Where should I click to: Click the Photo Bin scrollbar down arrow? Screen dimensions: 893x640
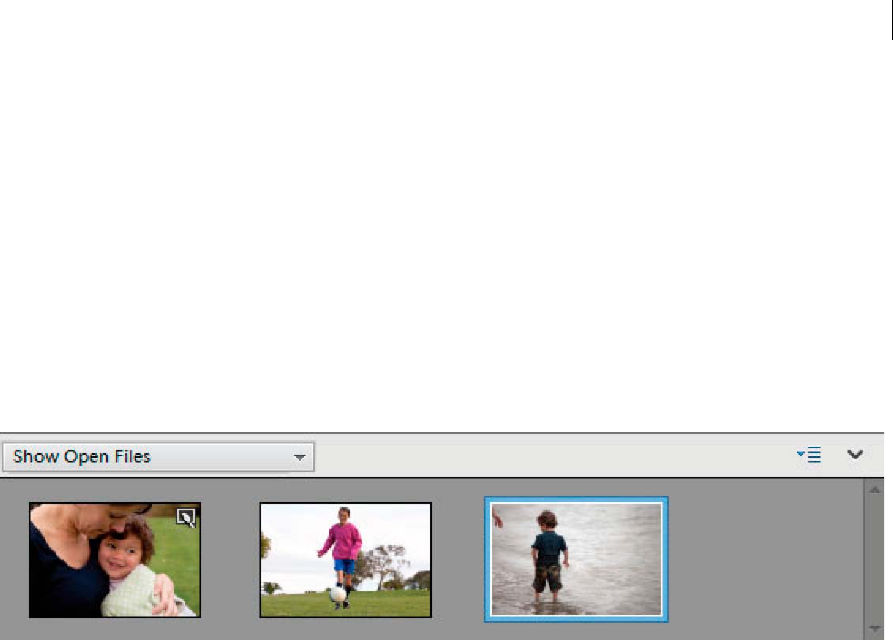tap(875, 629)
